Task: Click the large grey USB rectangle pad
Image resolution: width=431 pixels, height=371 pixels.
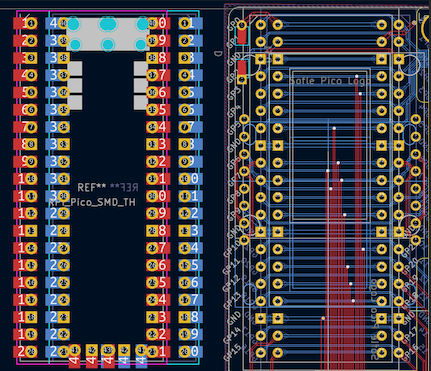Action: [x=108, y=34]
